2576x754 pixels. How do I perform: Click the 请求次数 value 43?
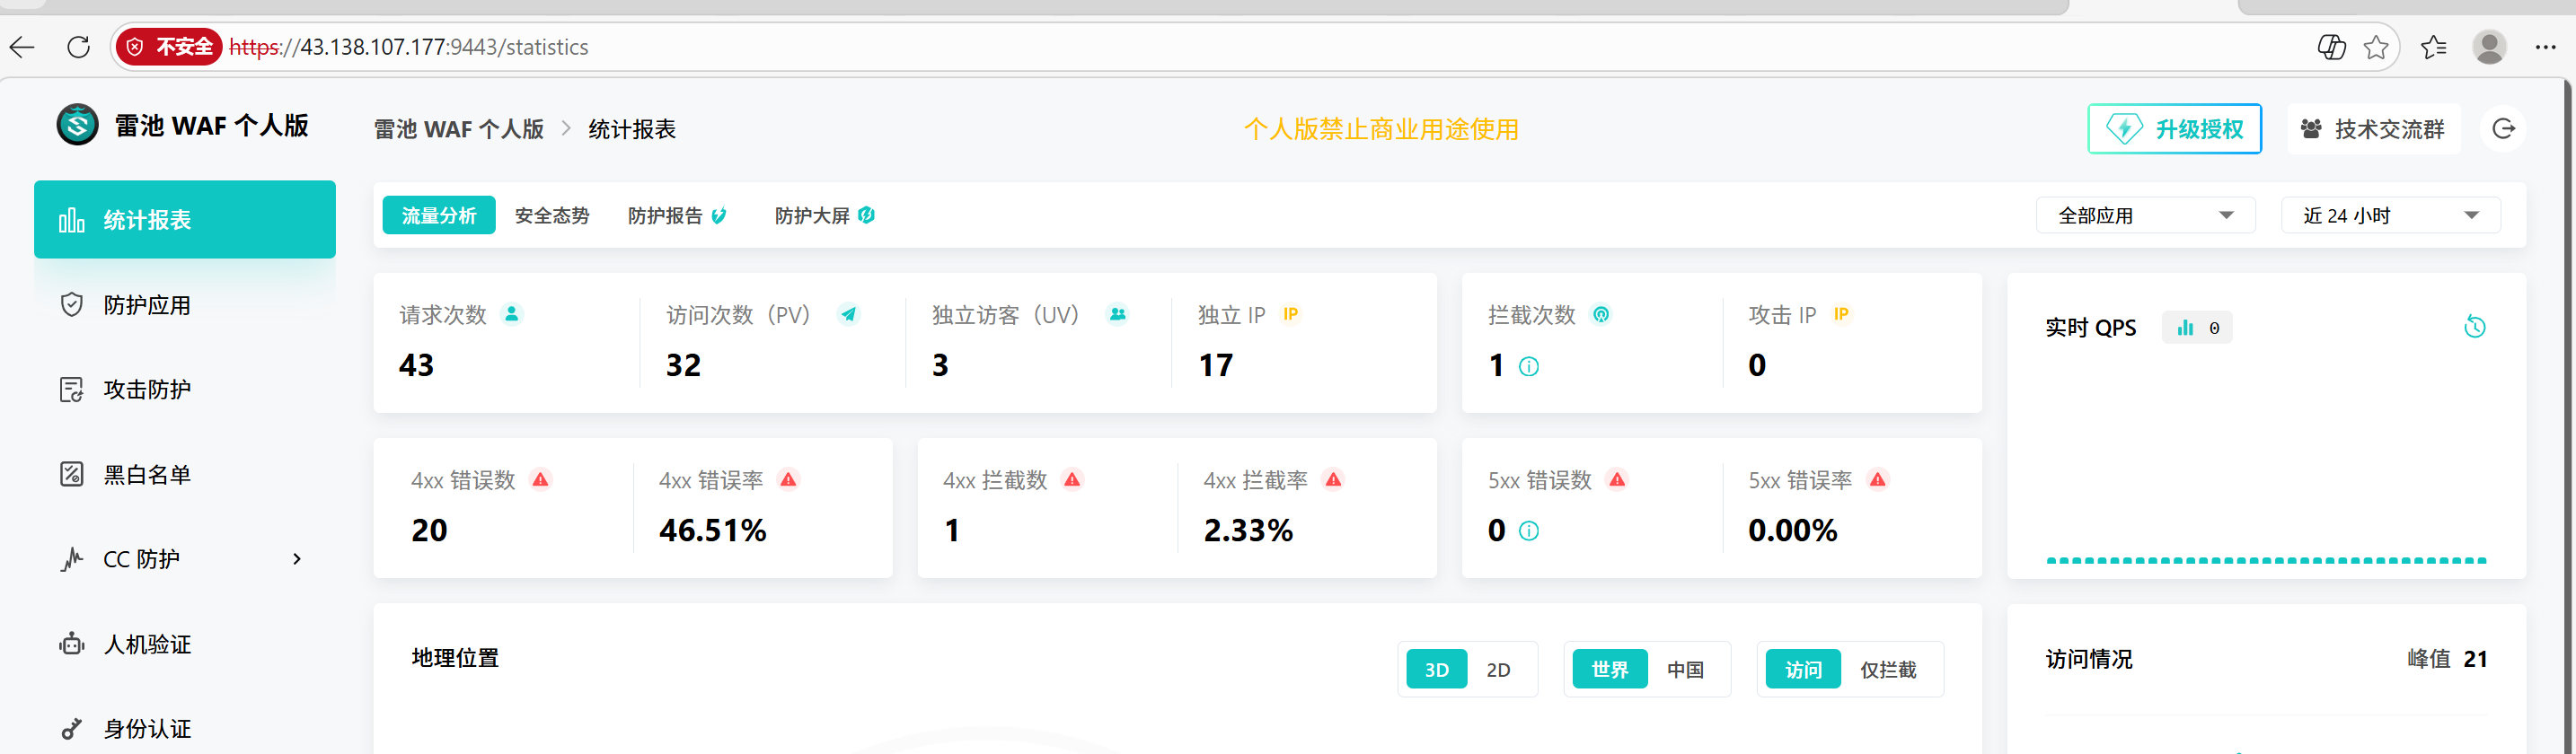pyautogui.click(x=416, y=365)
